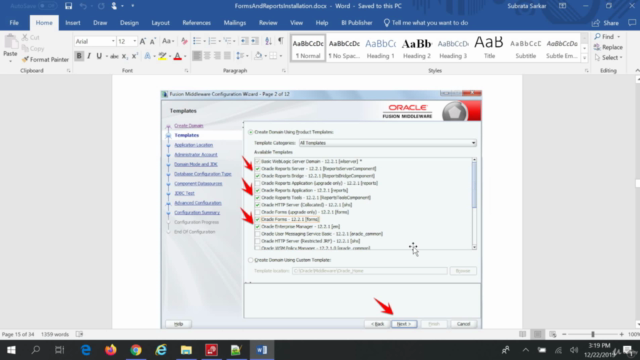Image resolution: width=640 pixels, height=360 pixels.
Task: Apply the Heading 1 style
Action: click(380, 48)
